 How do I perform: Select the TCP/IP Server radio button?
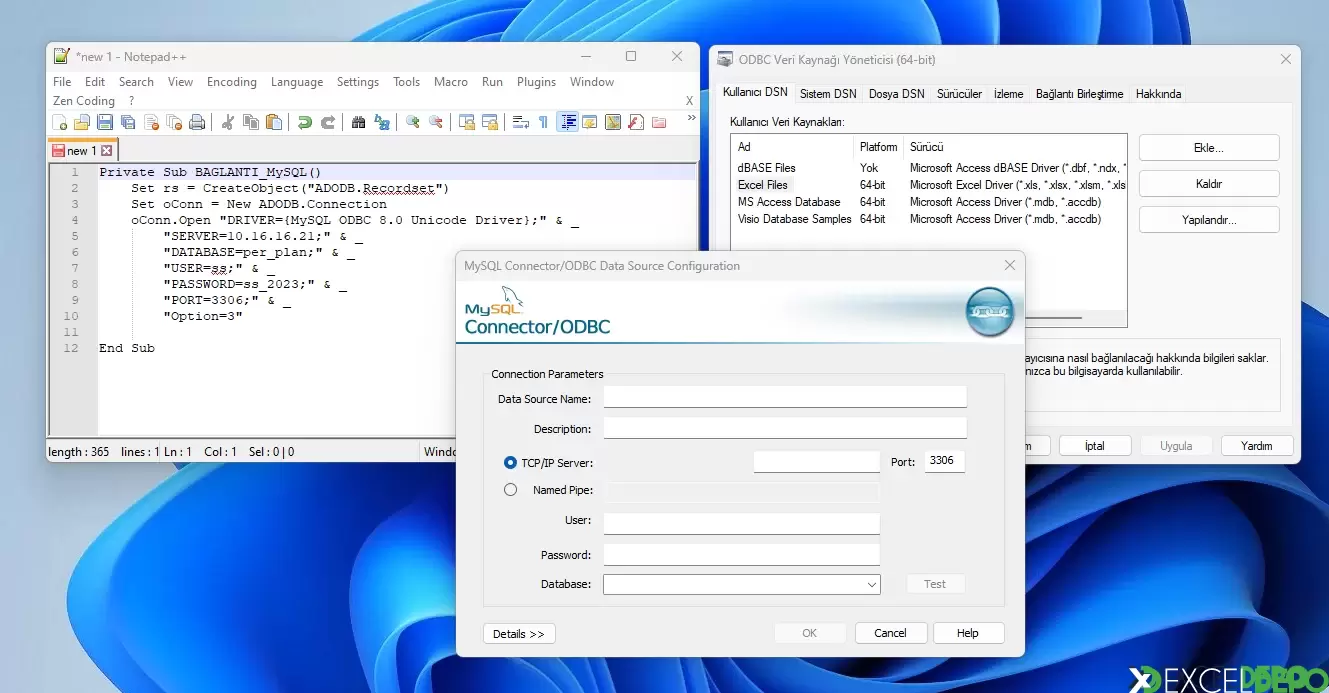click(x=511, y=463)
